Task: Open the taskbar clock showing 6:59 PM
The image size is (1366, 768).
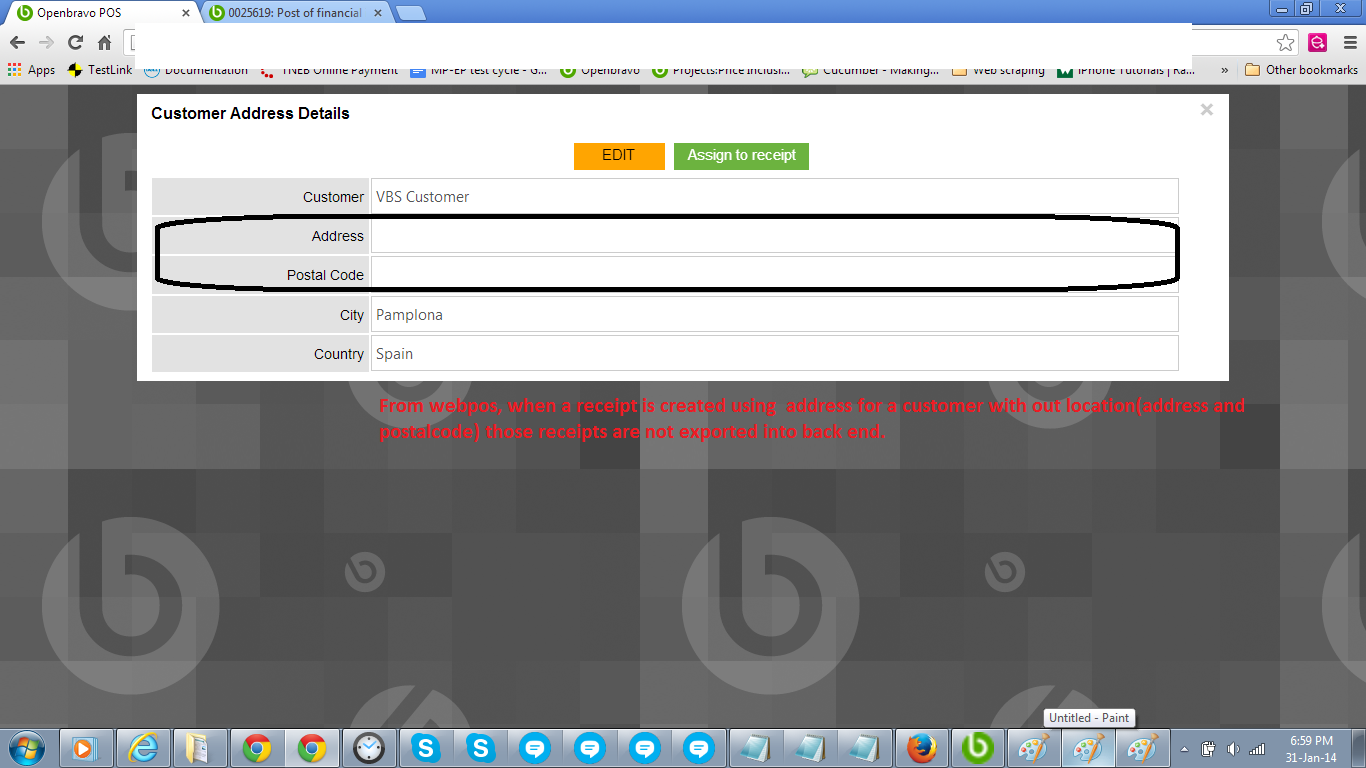Action: click(x=1311, y=749)
